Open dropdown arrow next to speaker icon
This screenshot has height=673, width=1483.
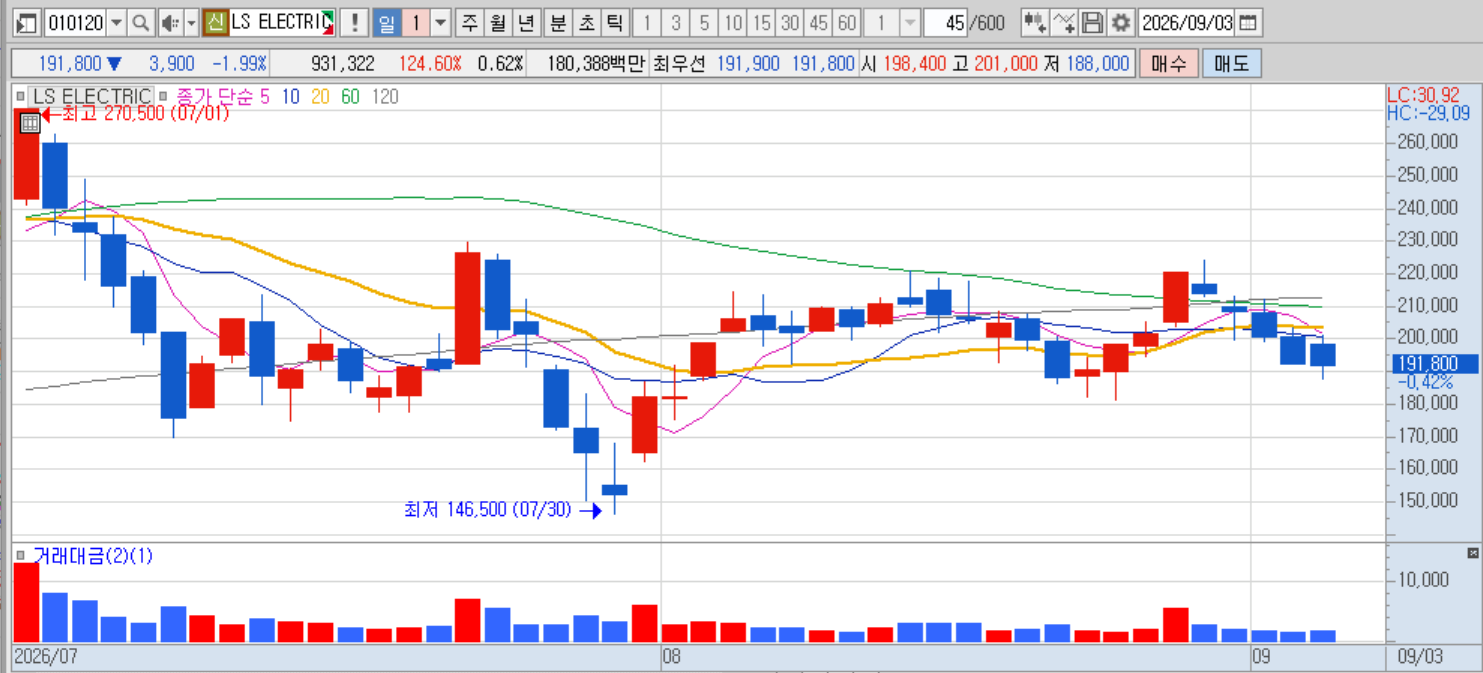[191, 22]
